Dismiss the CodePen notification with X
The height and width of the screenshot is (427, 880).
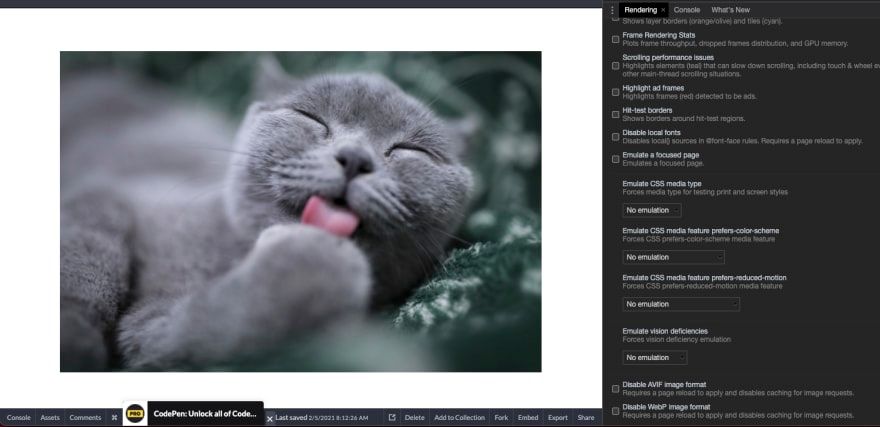click(x=269, y=419)
